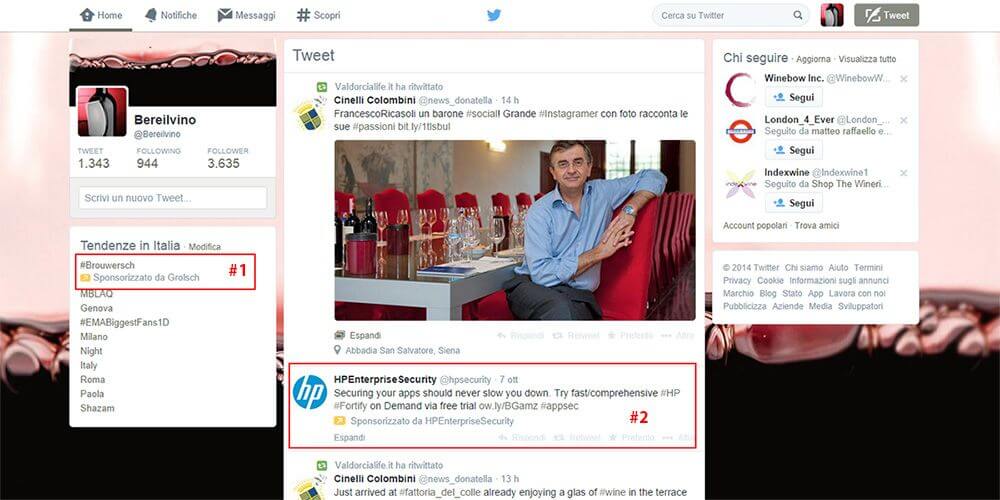Follow London_4_Ever with Segui
This screenshot has width=1000, height=500.
(794, 151)
